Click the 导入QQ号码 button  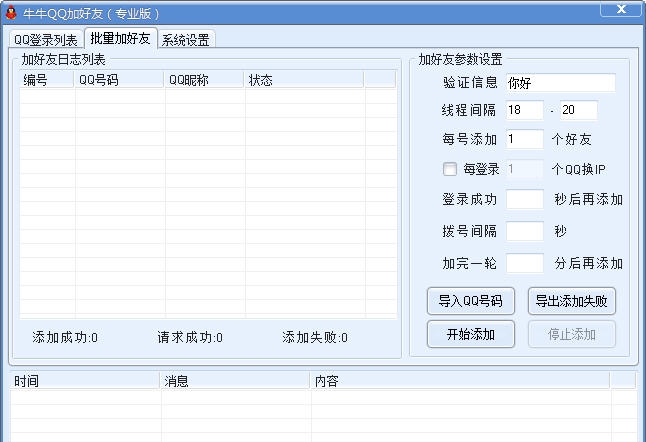click(470, 301)
